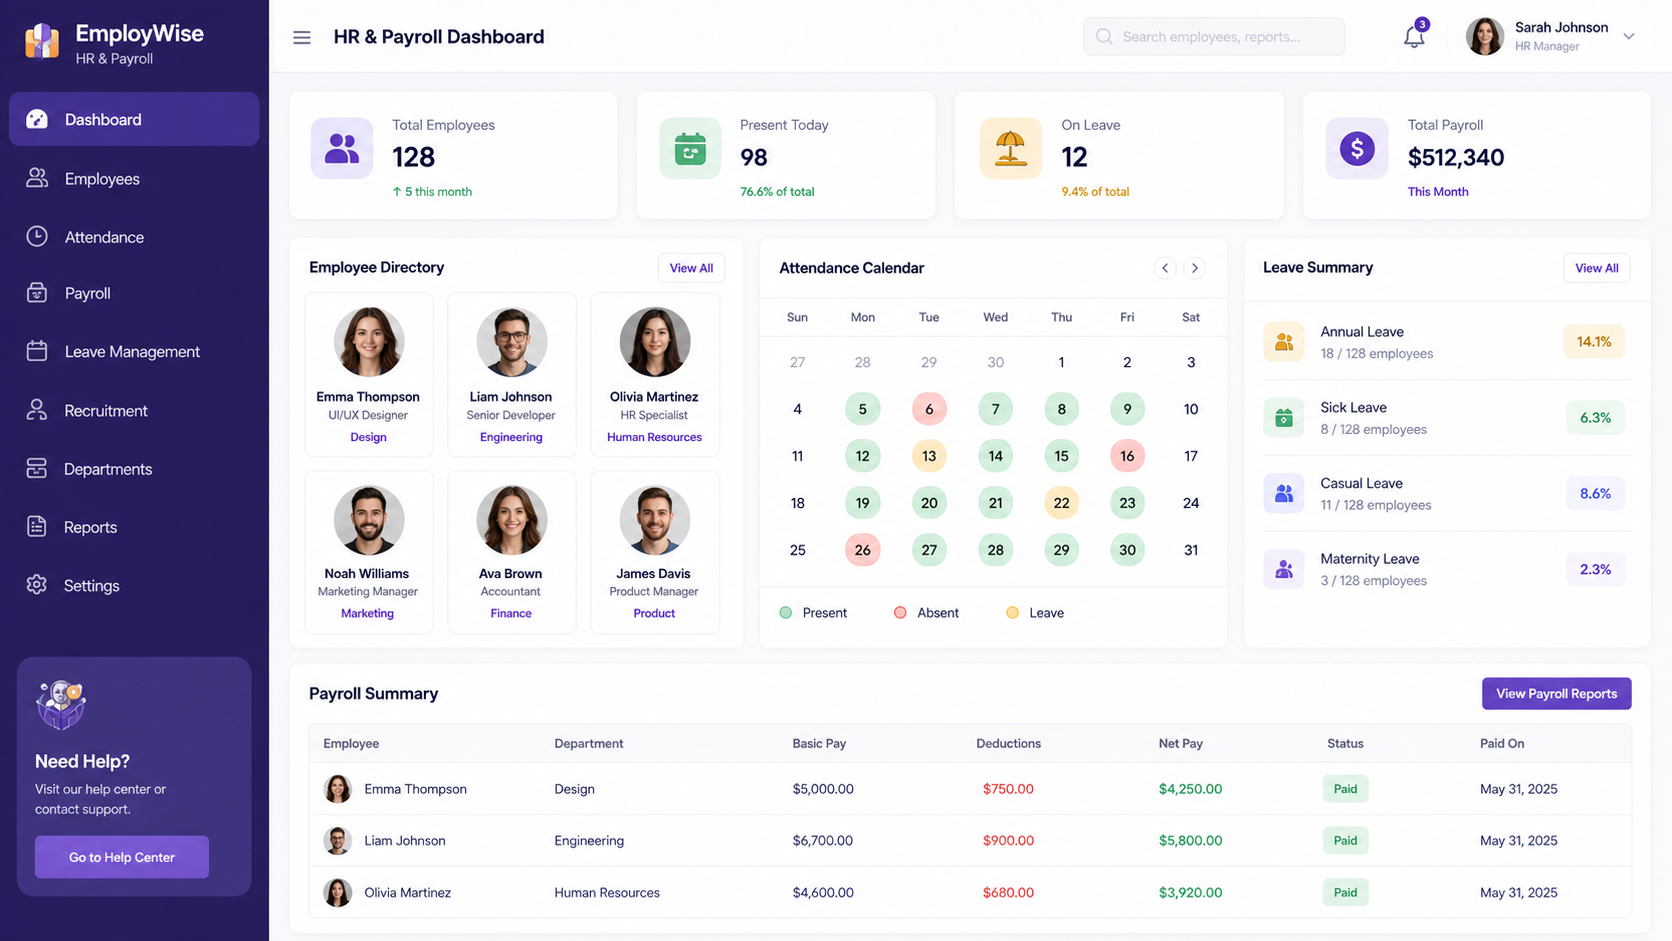Click the Need Help robot icon

61,705
